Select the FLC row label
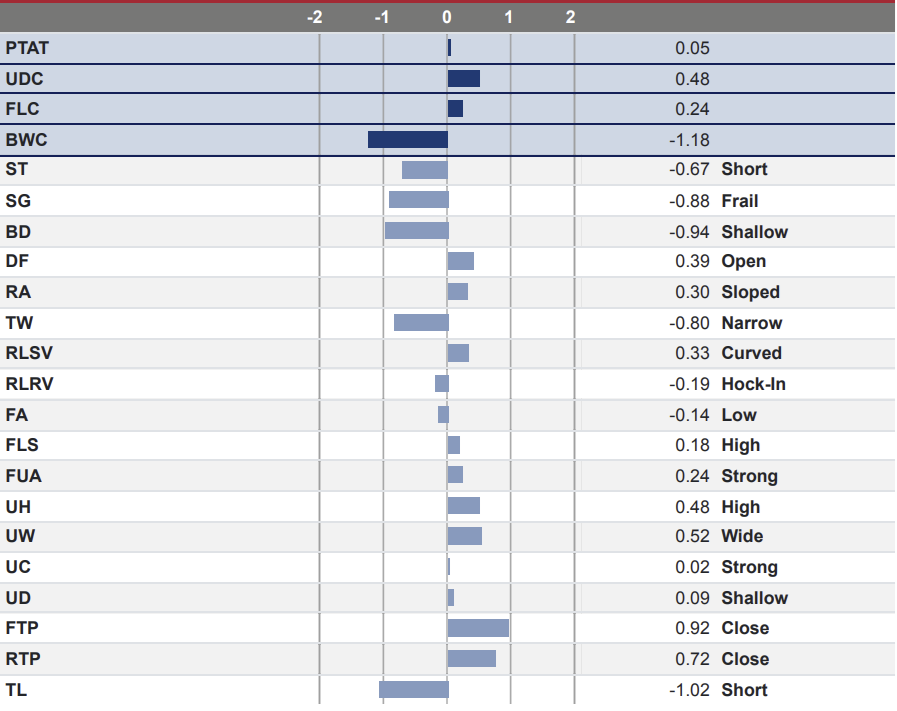The height and width of the screenshot is (711, 897). coord(23,109)
